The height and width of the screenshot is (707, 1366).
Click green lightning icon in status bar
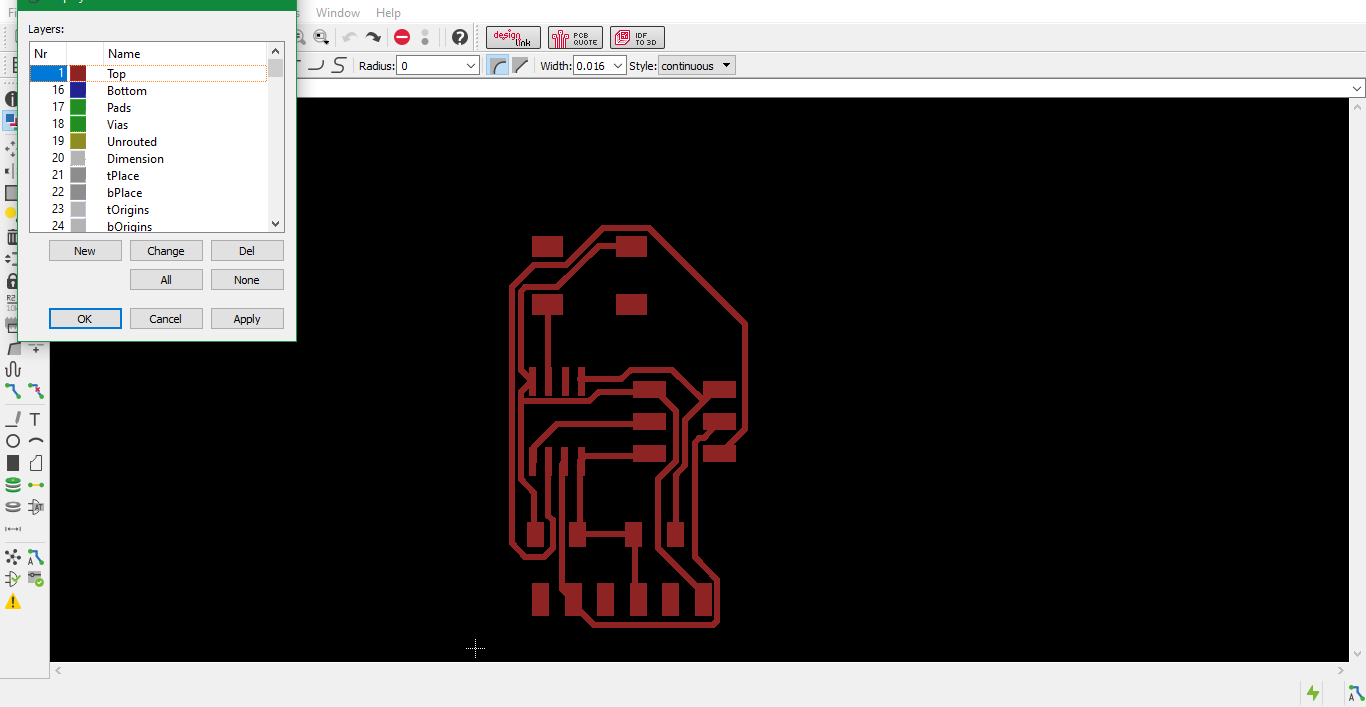(x=1313, y=692)
